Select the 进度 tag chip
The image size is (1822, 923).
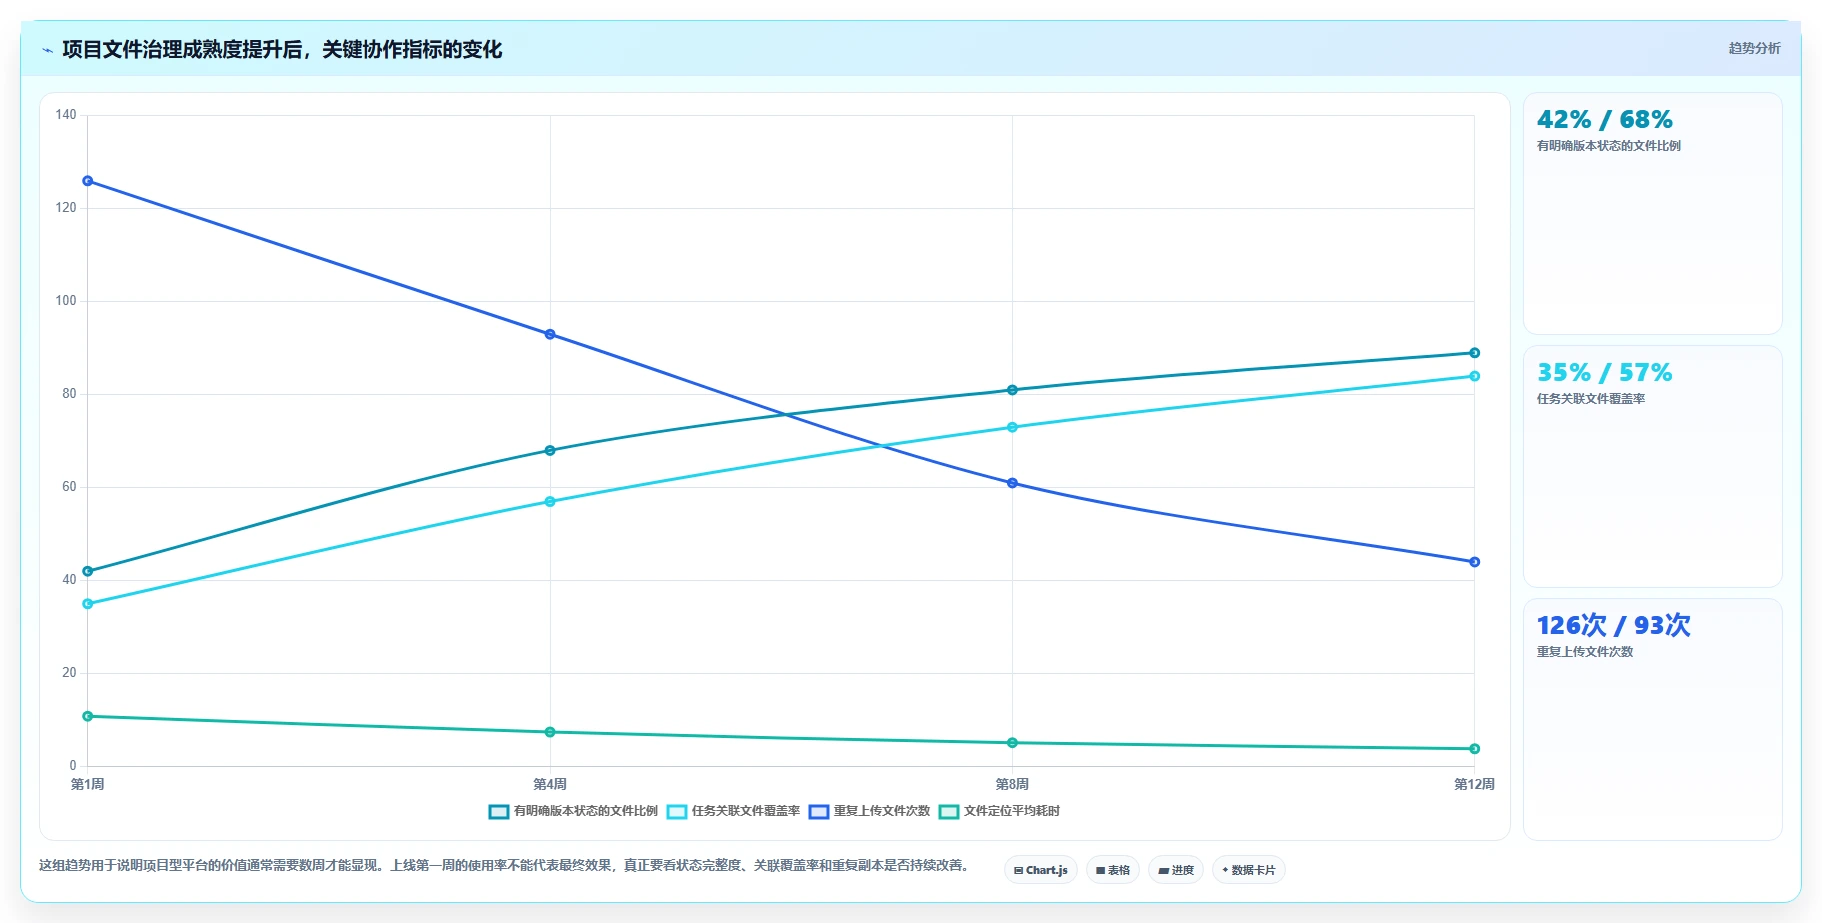(x=1176, y=870)
